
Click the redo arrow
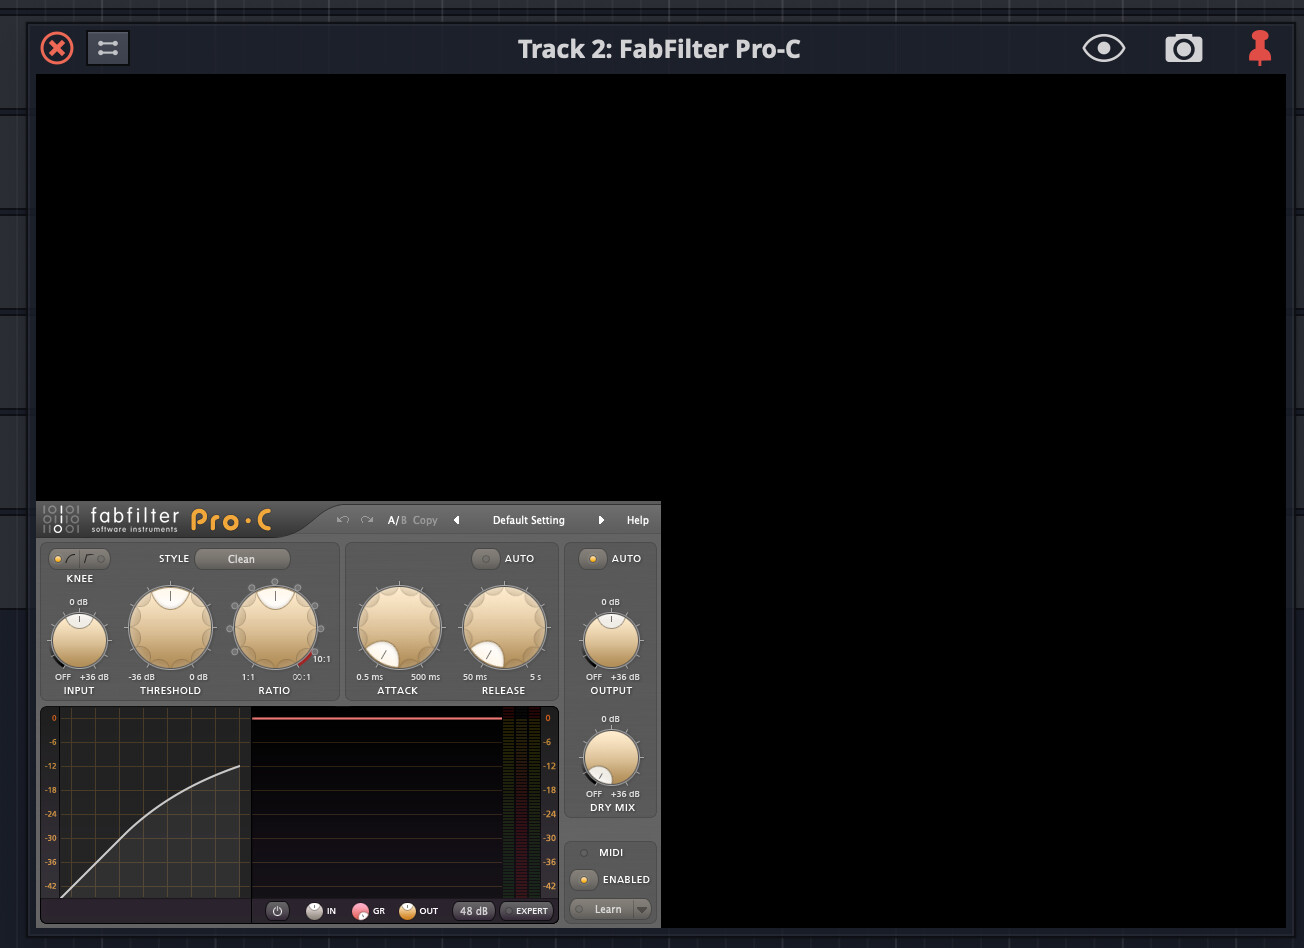(367, 520)
